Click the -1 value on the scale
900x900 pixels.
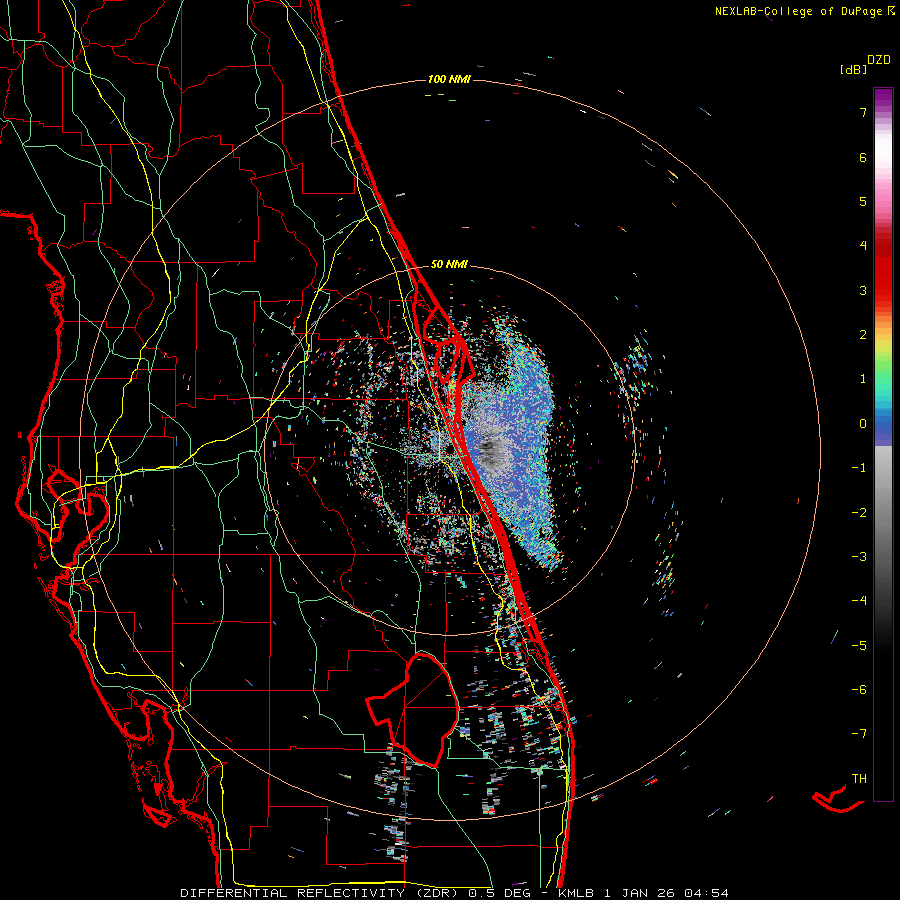(859, 468)
